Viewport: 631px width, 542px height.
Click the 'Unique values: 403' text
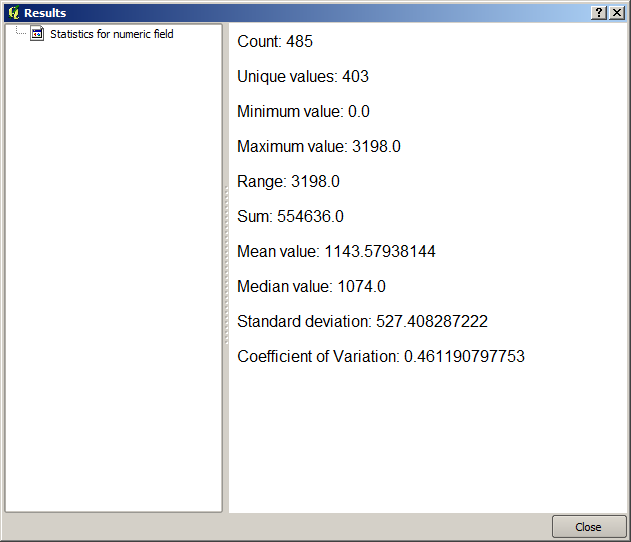click(x=303, y=77)
